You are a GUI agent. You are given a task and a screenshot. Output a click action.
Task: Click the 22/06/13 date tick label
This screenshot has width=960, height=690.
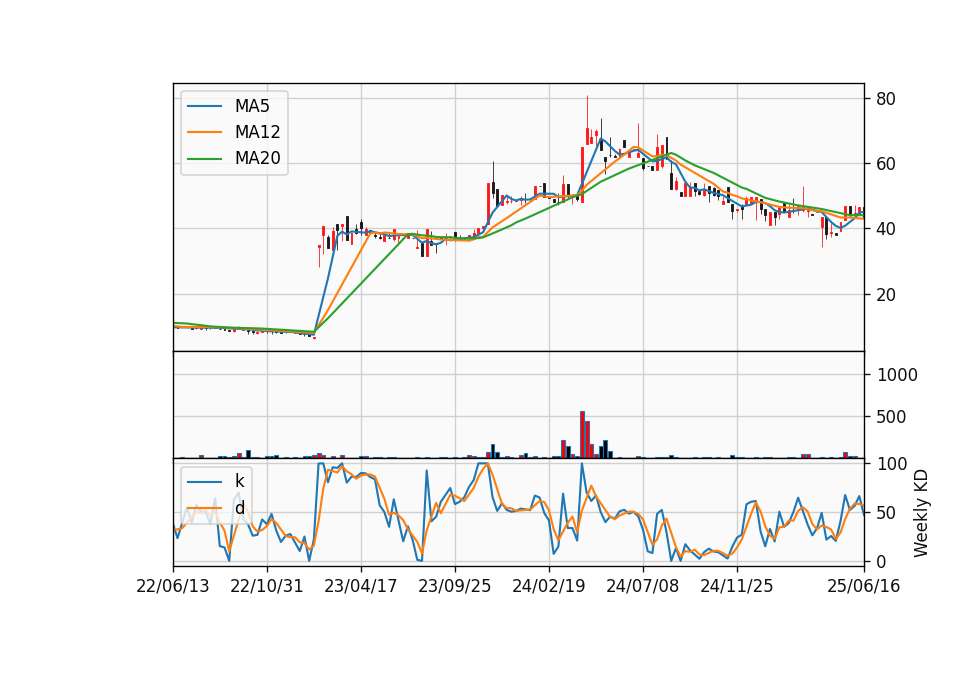click(173, 586)
